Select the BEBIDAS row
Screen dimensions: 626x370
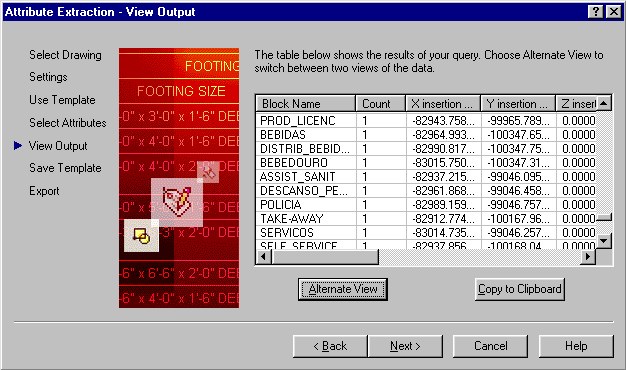coord(426,135)
